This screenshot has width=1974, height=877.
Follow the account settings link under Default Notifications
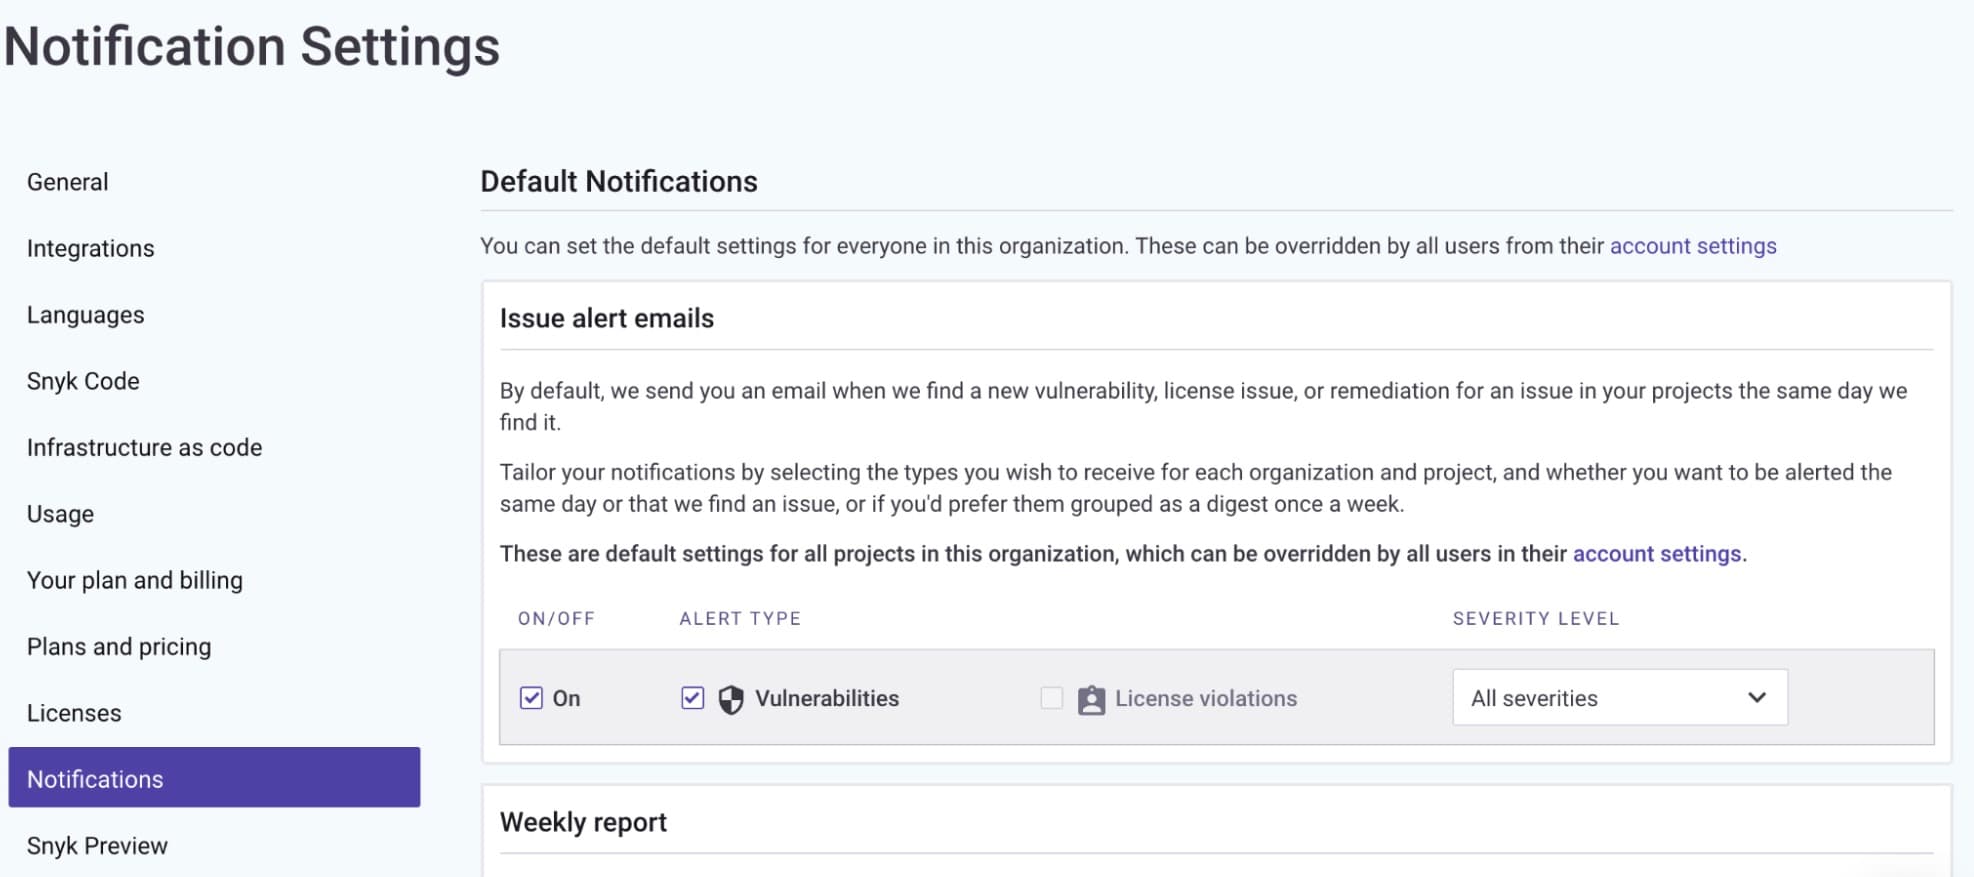coord(1693,246)
